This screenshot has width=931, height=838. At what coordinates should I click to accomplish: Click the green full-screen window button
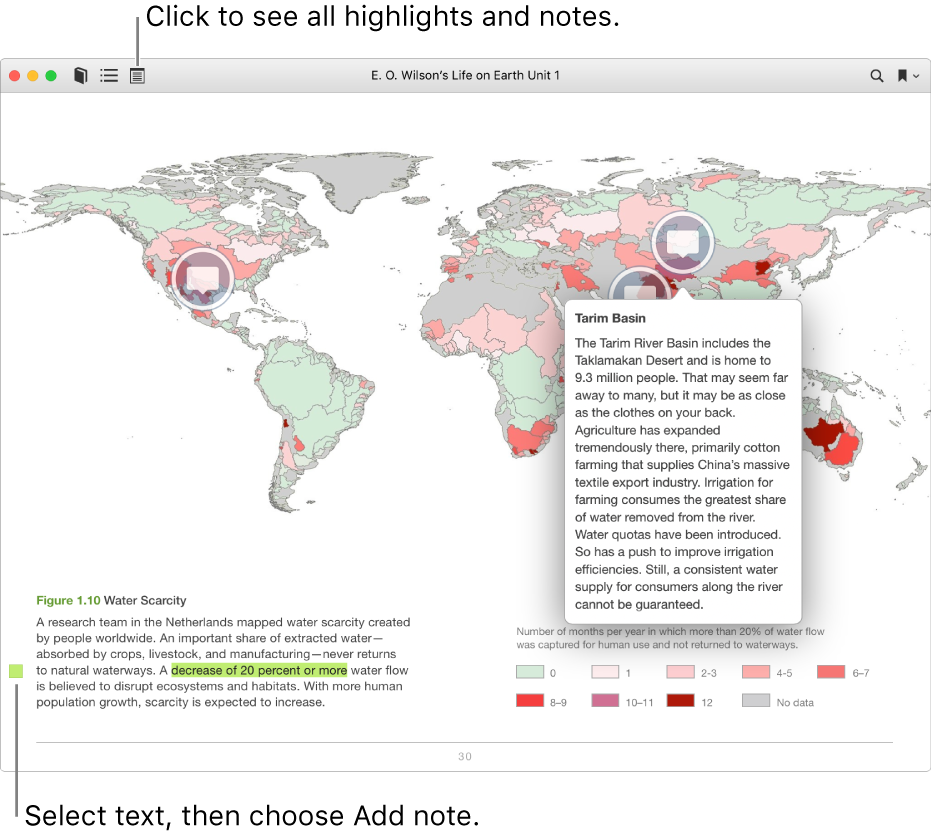(x=51, y=76)
